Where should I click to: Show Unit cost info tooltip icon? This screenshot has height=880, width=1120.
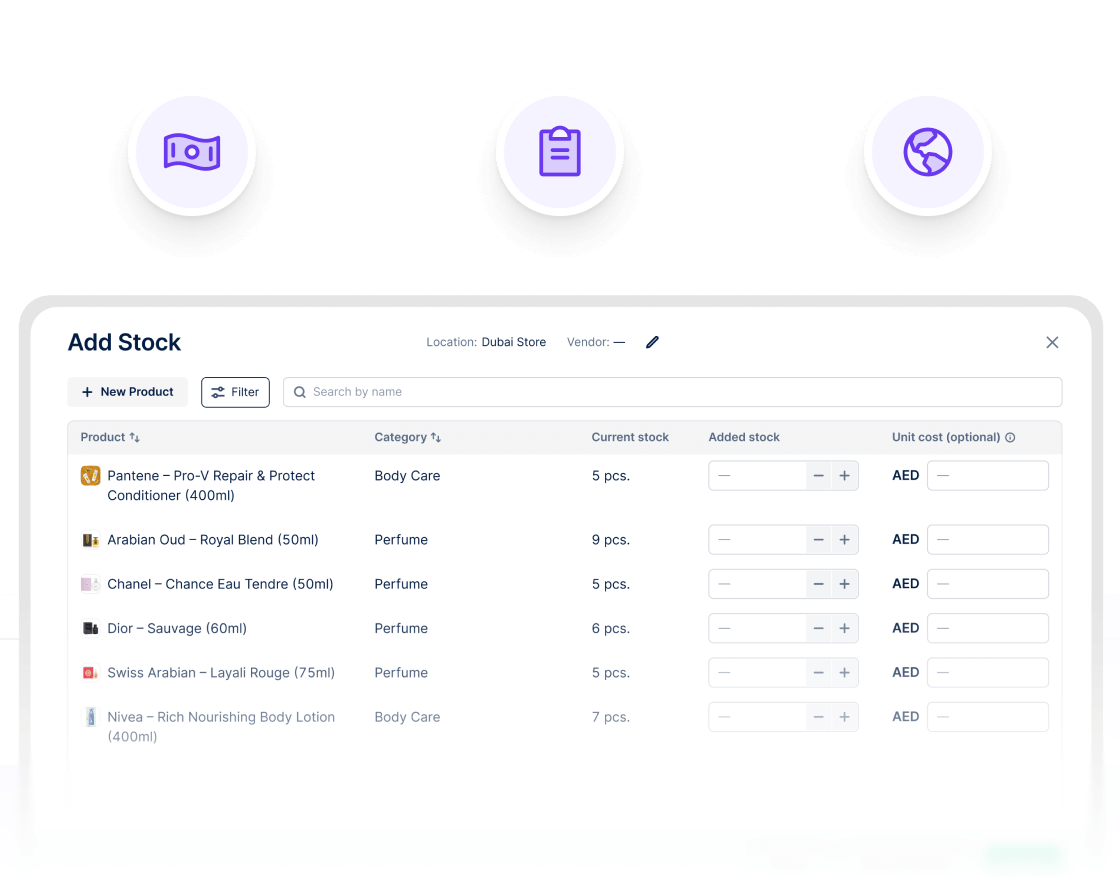[1010, 437]
